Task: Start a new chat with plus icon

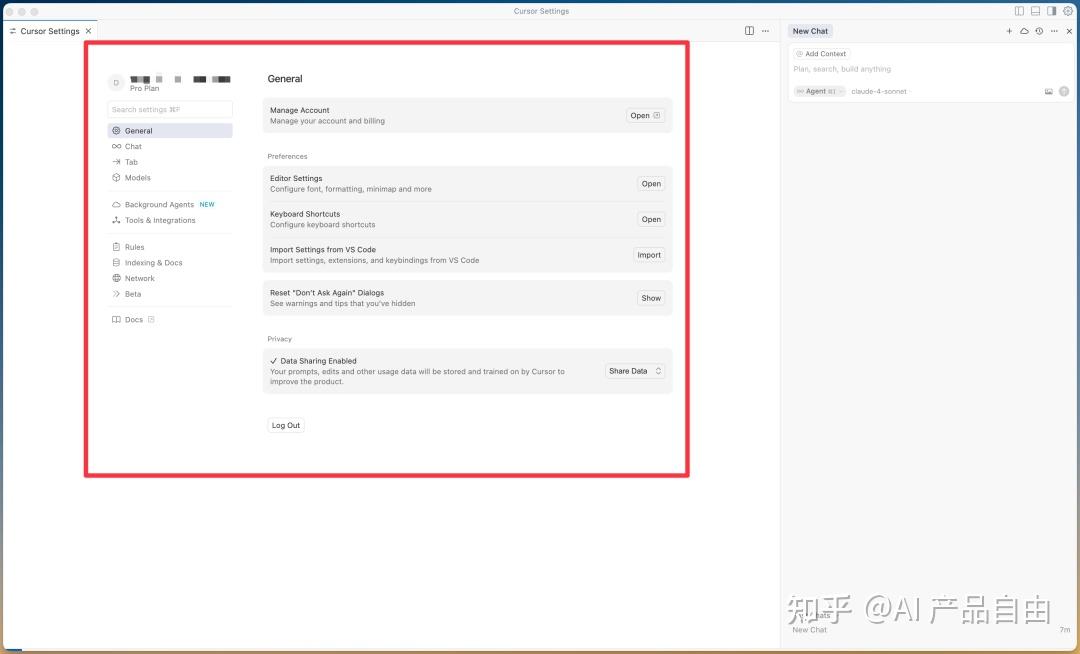Action: (x=1009, y=31)
